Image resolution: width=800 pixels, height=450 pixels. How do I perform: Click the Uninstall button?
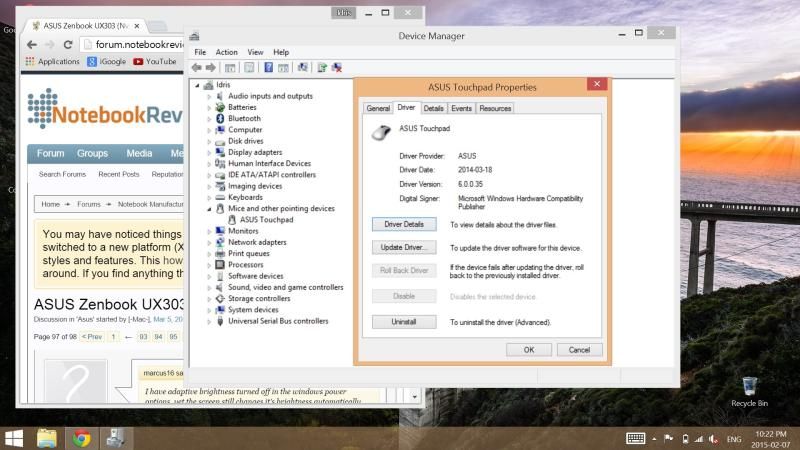pos(404,322)
